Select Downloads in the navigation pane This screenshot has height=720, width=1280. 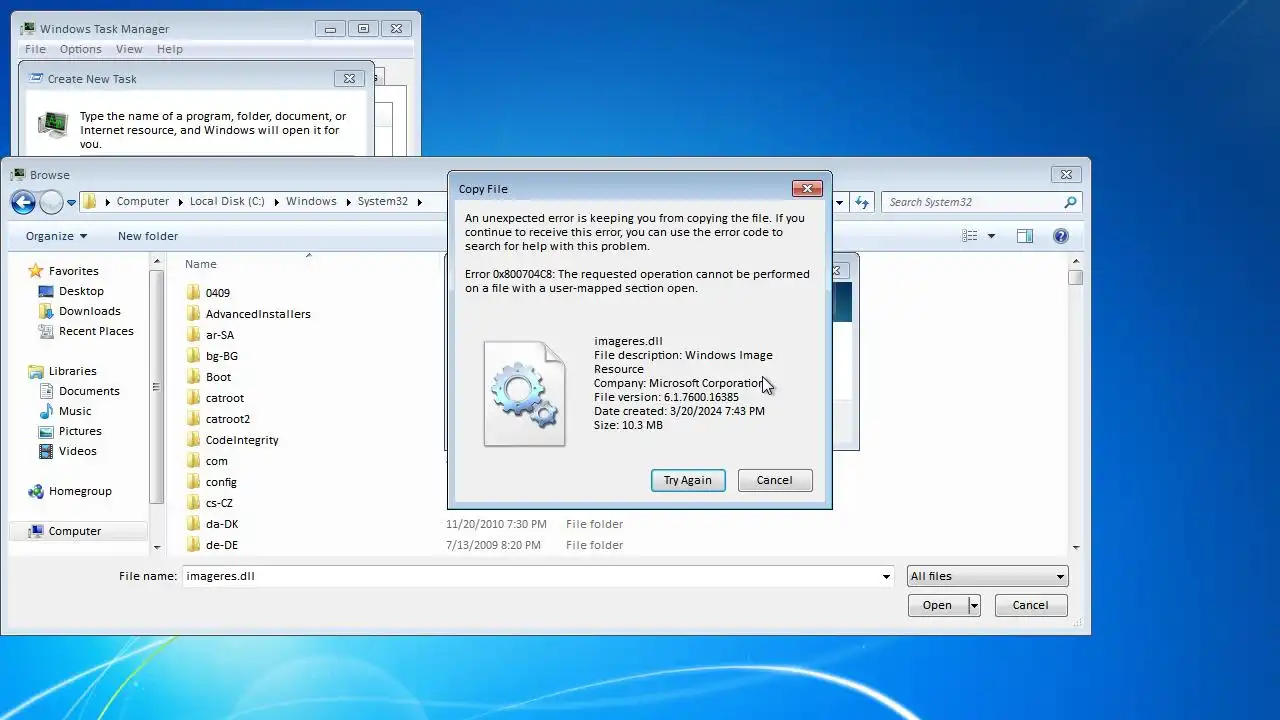(x=89, y=311)
